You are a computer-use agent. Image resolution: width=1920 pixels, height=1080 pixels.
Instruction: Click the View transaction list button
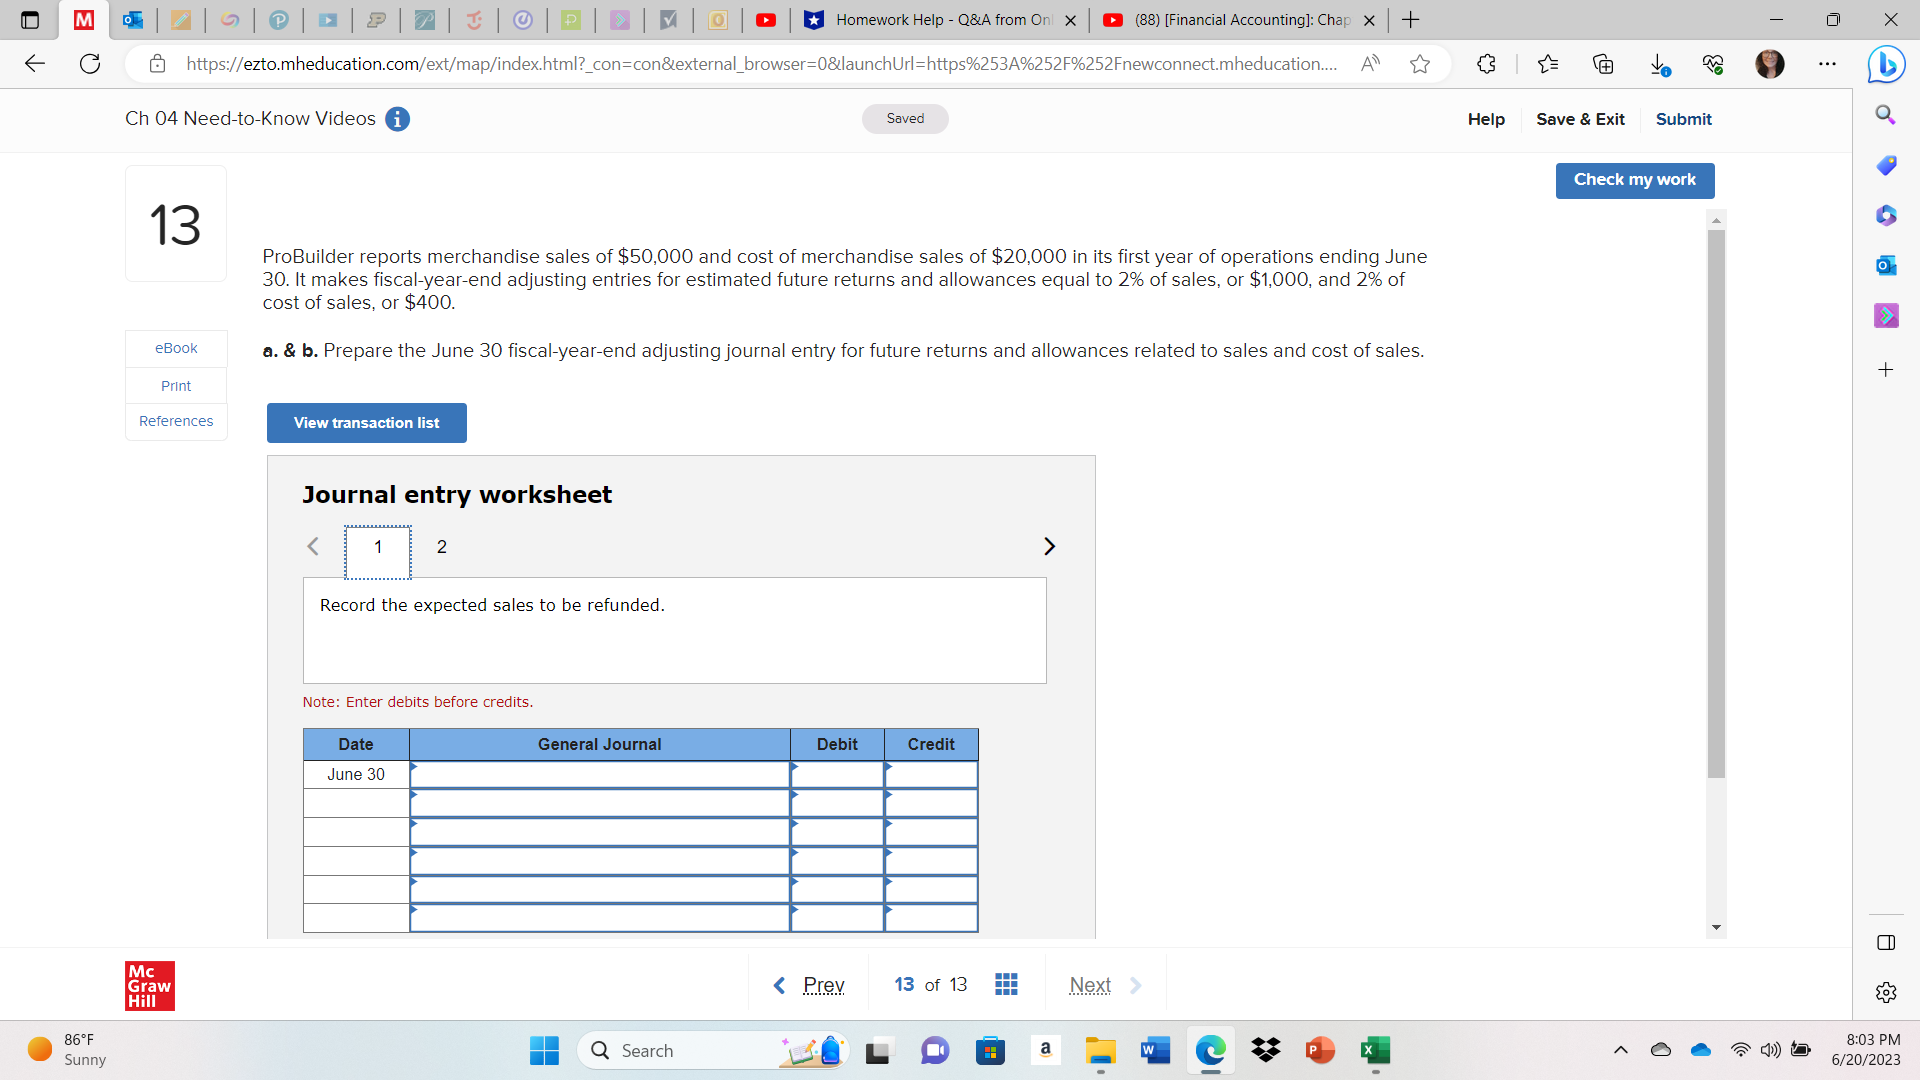(366, 423)
